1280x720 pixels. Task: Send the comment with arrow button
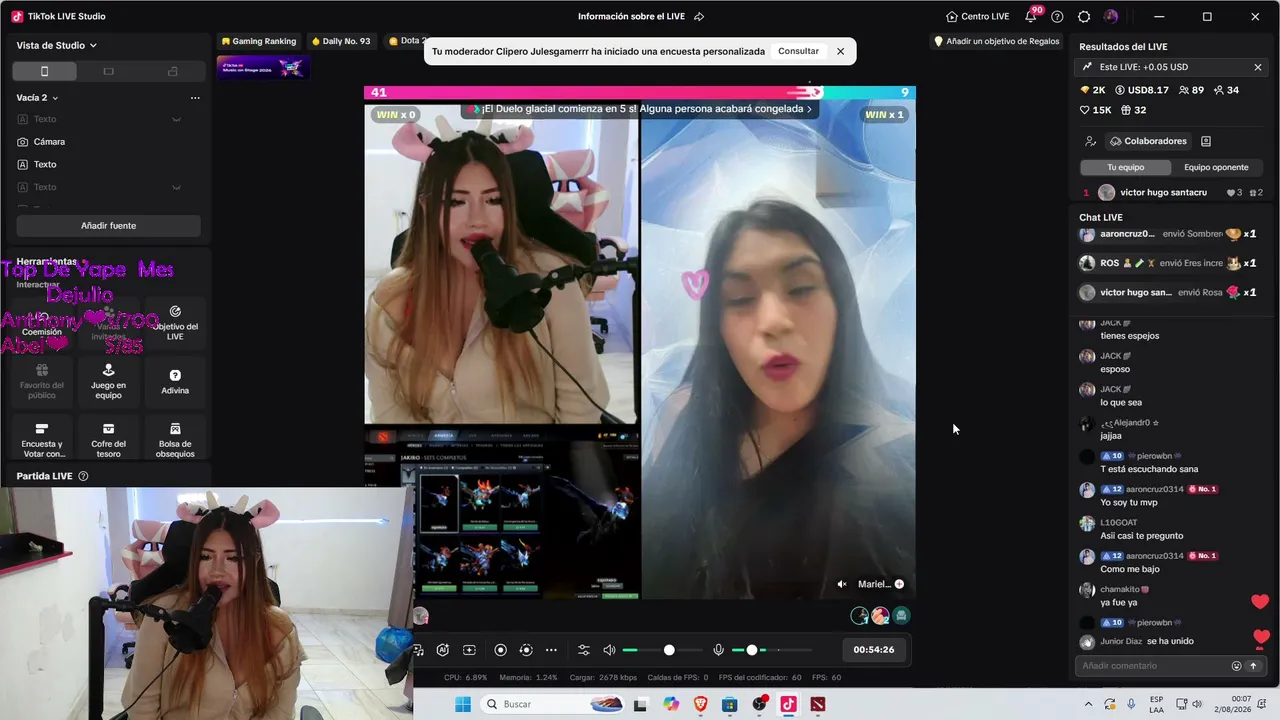[x=1253, y=666]
